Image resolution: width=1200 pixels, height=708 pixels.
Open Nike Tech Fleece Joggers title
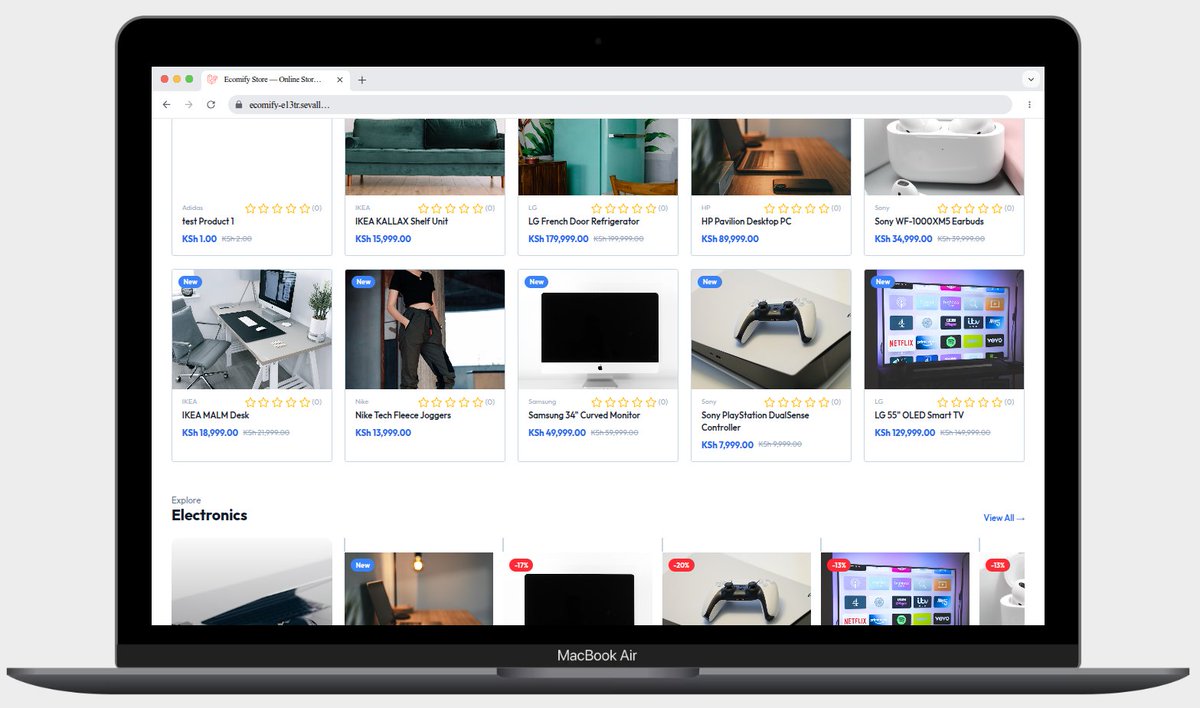[x=403, y=415]
